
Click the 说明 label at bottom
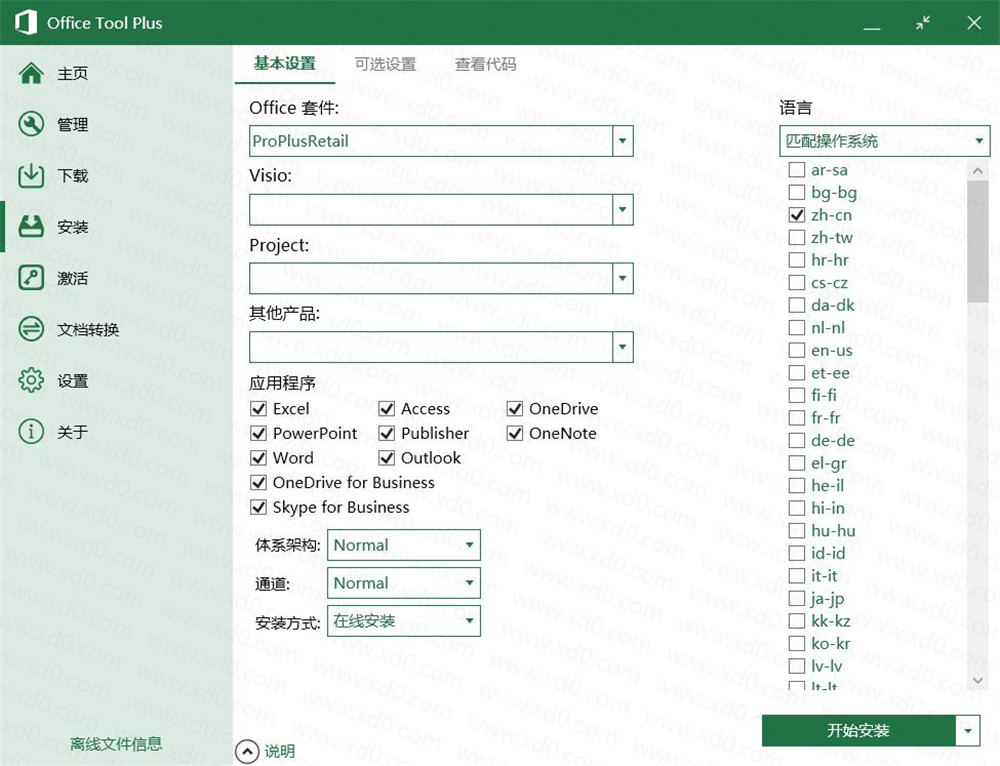(280, 751)
